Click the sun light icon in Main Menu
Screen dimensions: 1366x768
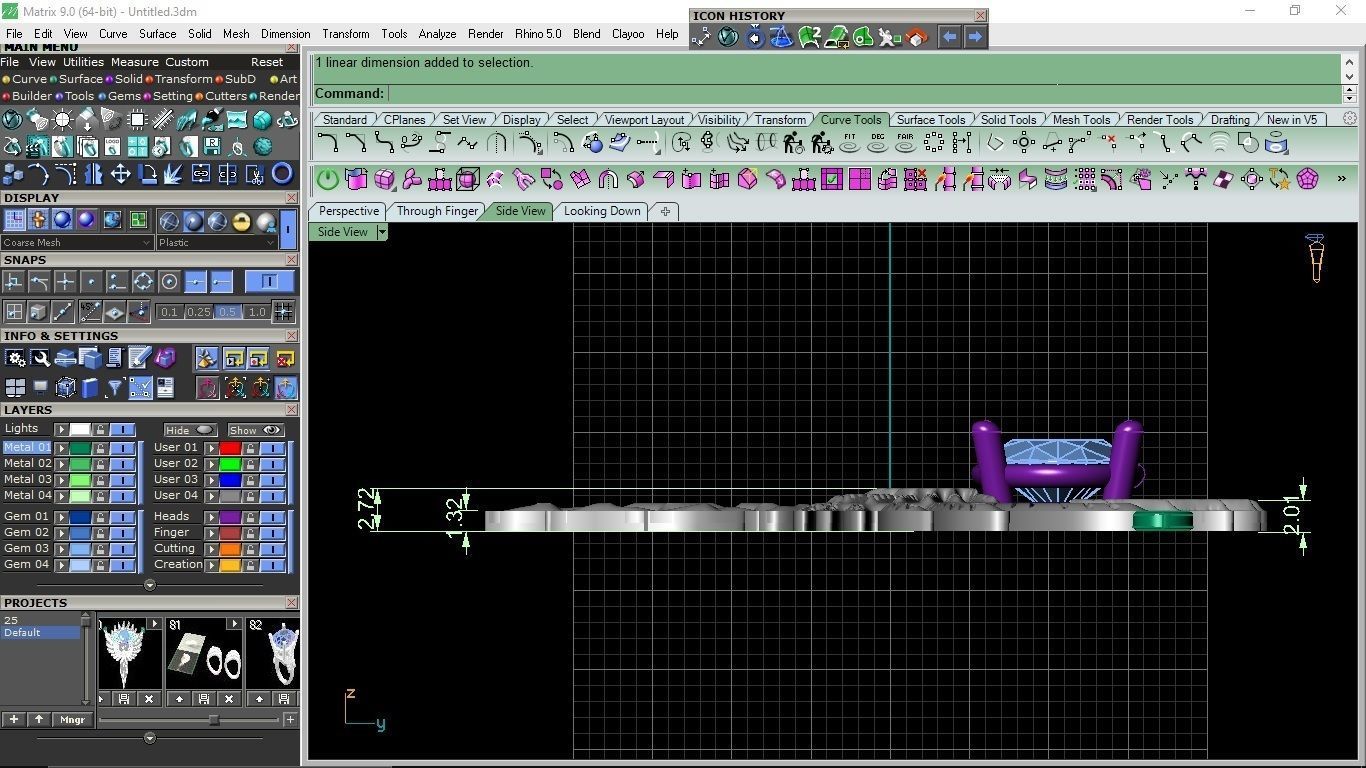point(63,120)
